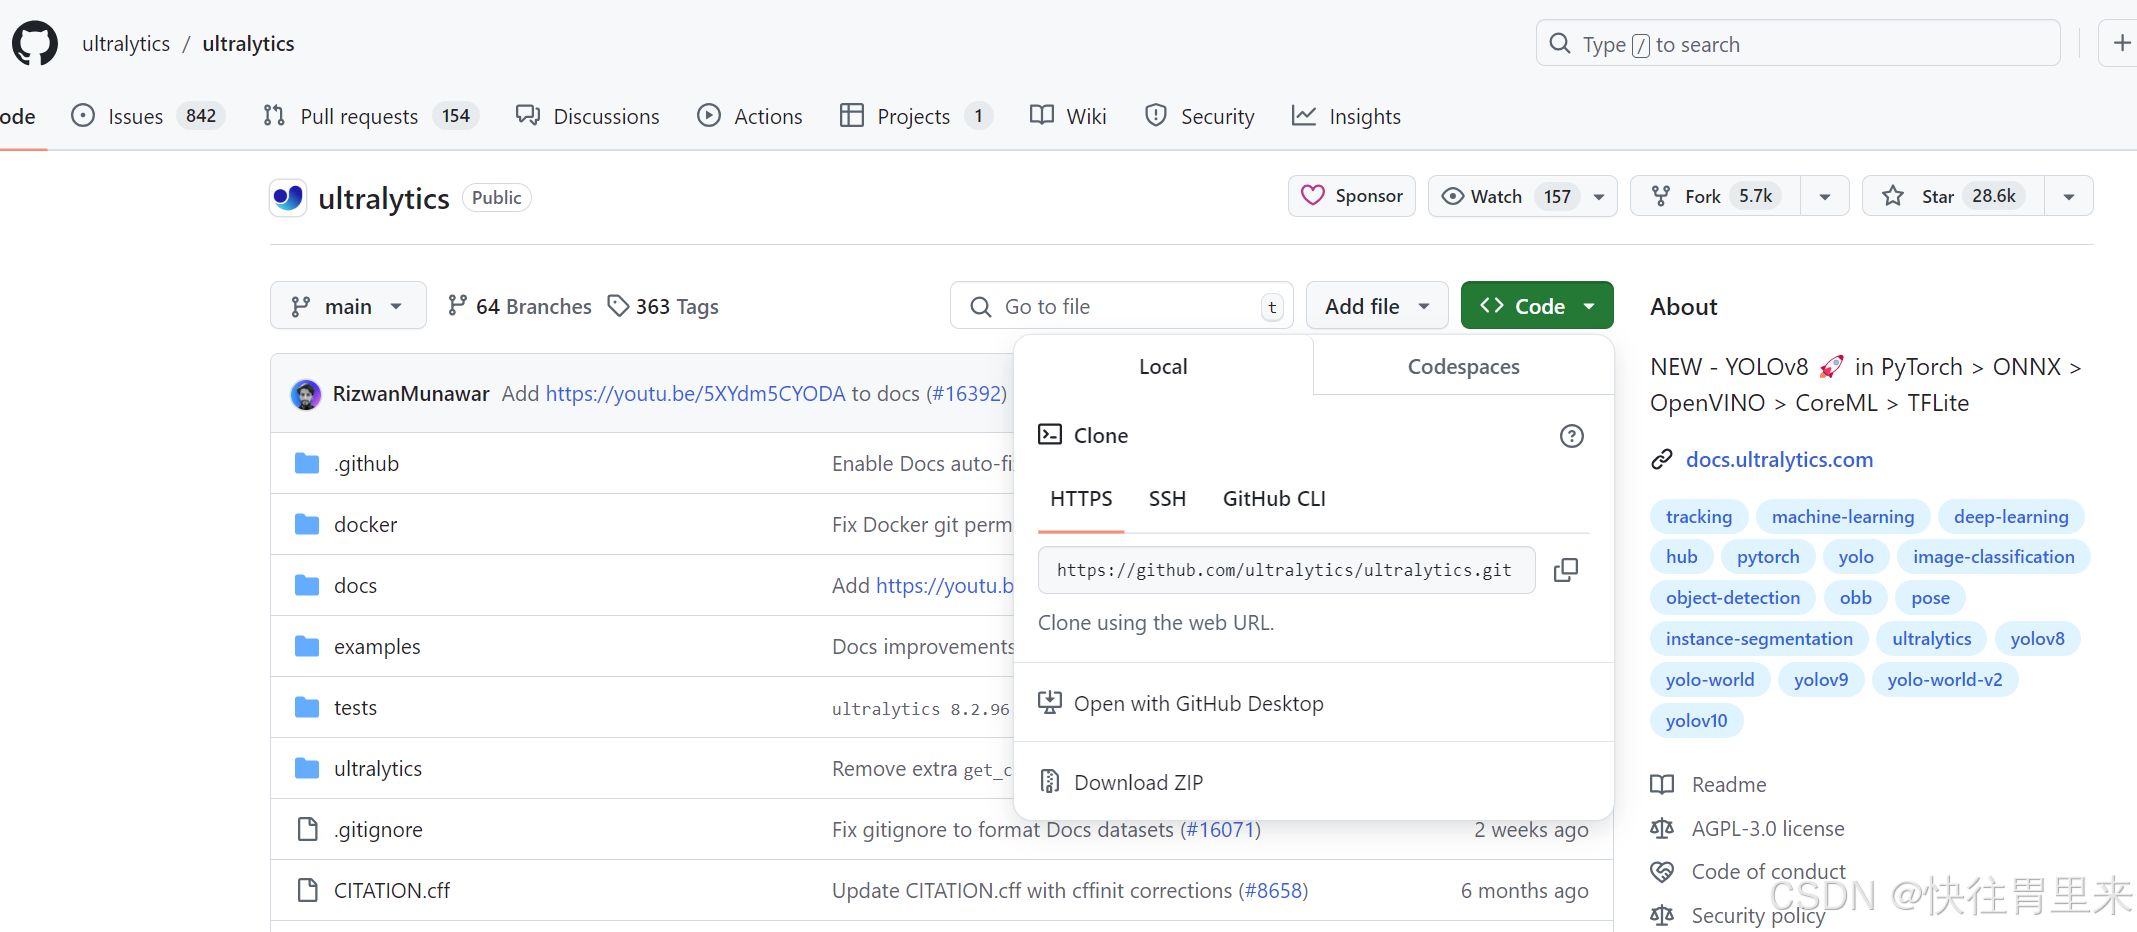Image resolution: width=2137 pixels, height=932 pixels.
Task: Open the docs folder
Action: [x=355, y=586]
